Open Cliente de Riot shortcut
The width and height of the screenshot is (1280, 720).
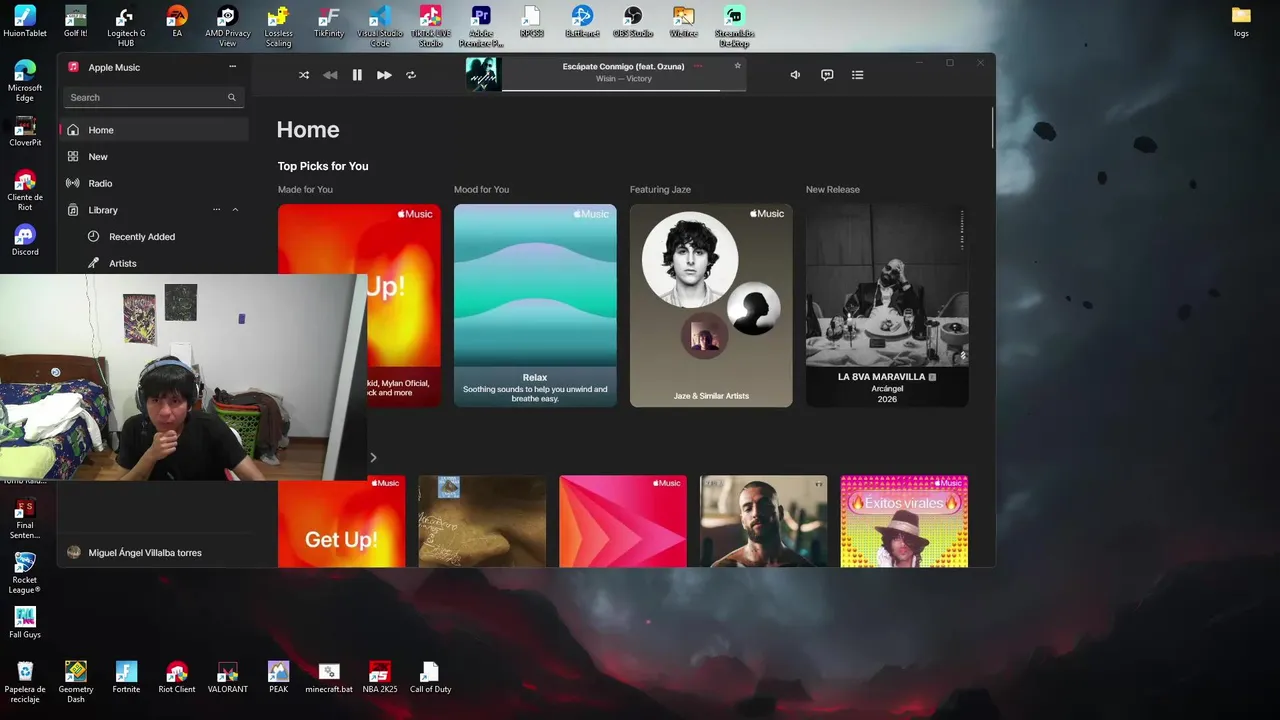(x=25, y=190)
